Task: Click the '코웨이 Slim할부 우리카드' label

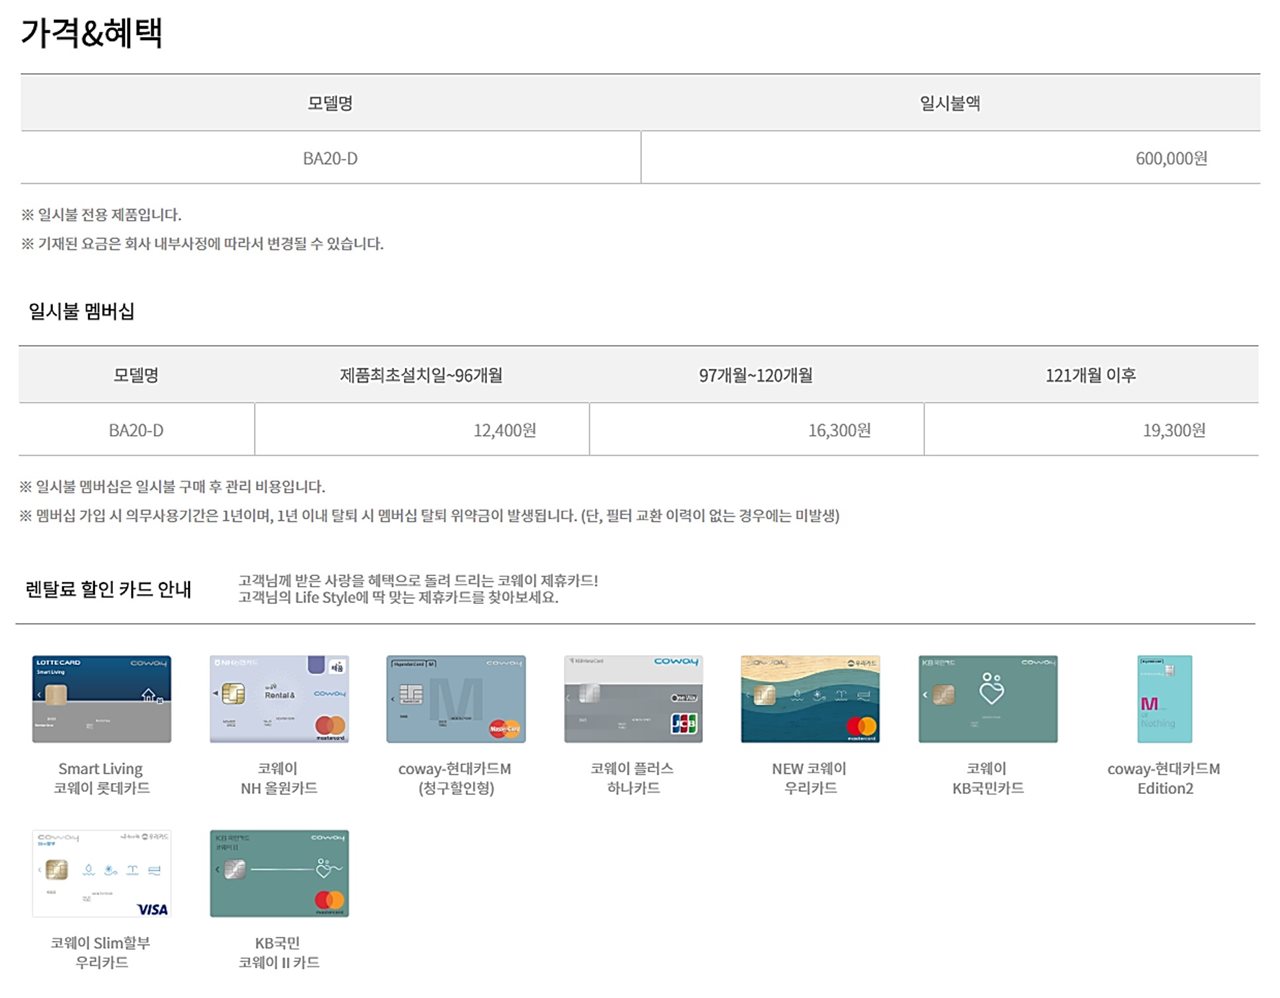Action: (101, 952)
